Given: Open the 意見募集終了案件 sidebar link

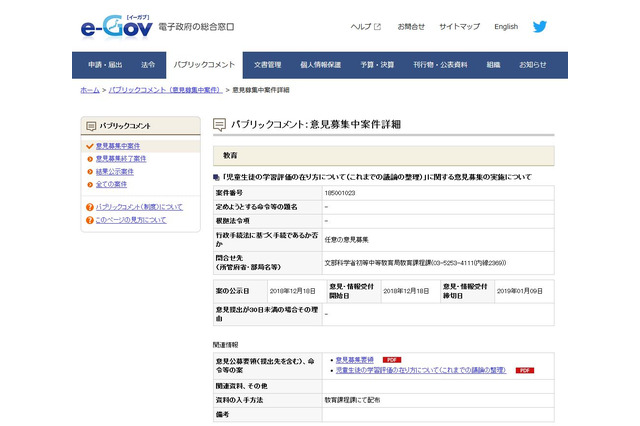Looking at the screenshot, I should click(121, 159).
